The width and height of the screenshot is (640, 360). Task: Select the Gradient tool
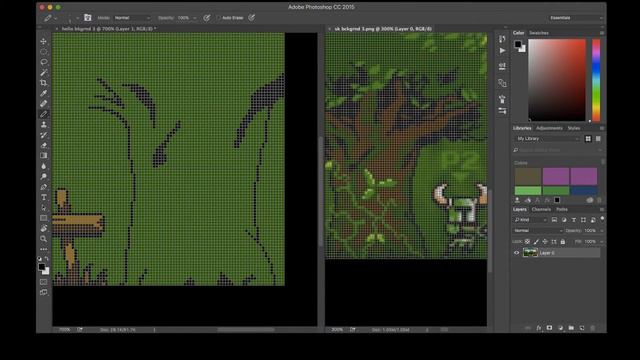[44, 156]
